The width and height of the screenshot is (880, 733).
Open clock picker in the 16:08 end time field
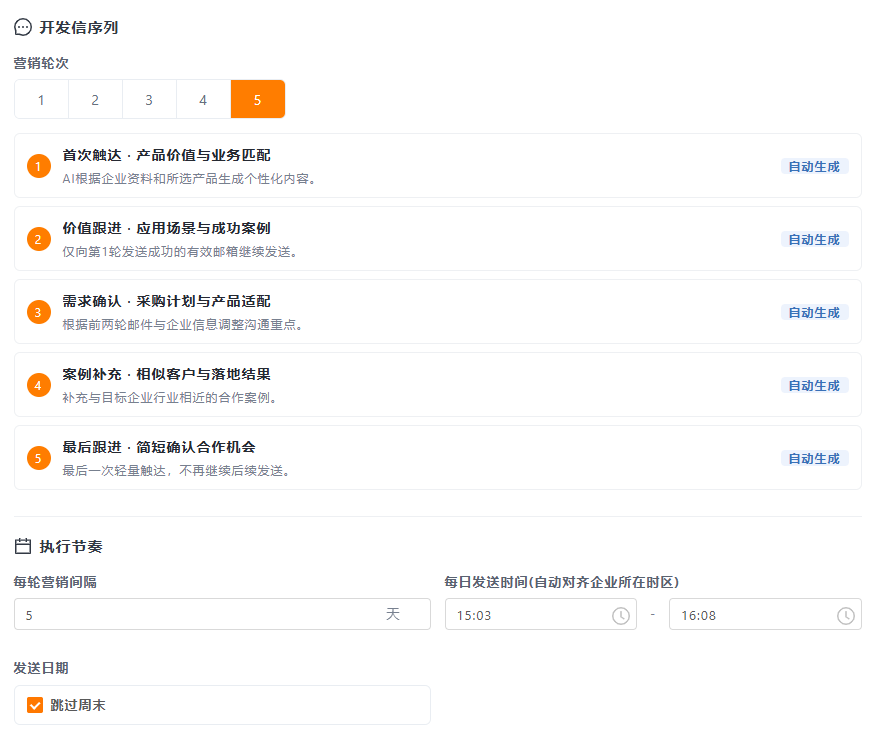click(x=846, y=616)
